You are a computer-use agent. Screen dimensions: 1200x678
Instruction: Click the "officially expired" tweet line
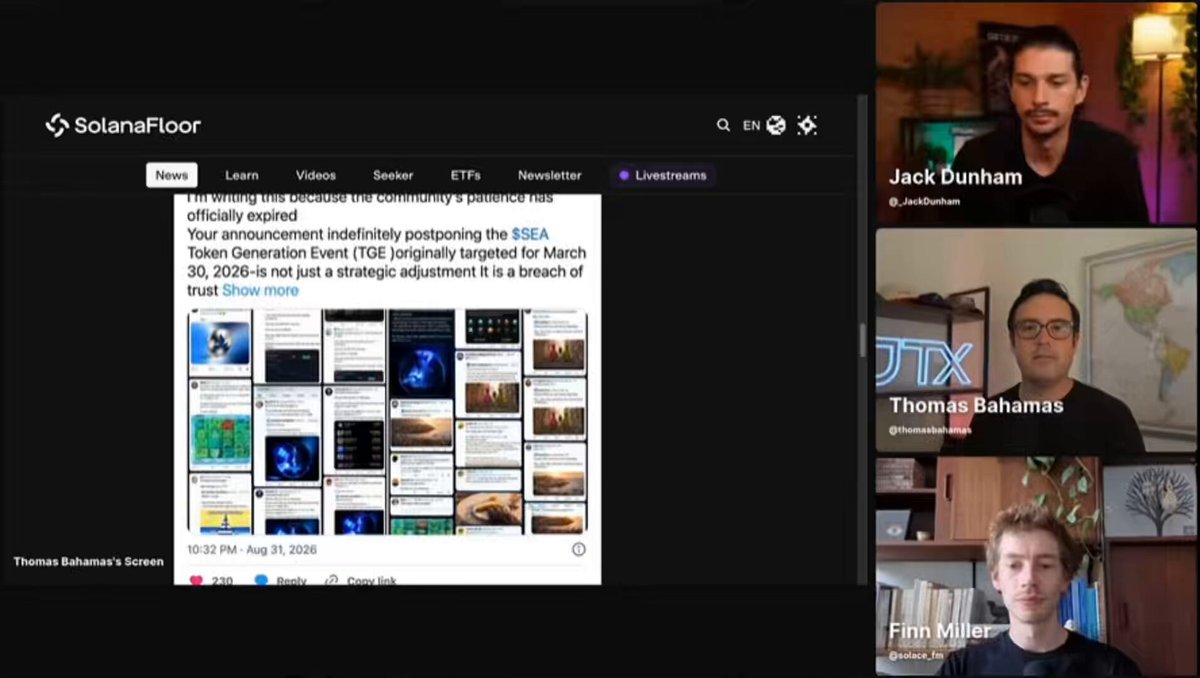(x=242, y=215)
